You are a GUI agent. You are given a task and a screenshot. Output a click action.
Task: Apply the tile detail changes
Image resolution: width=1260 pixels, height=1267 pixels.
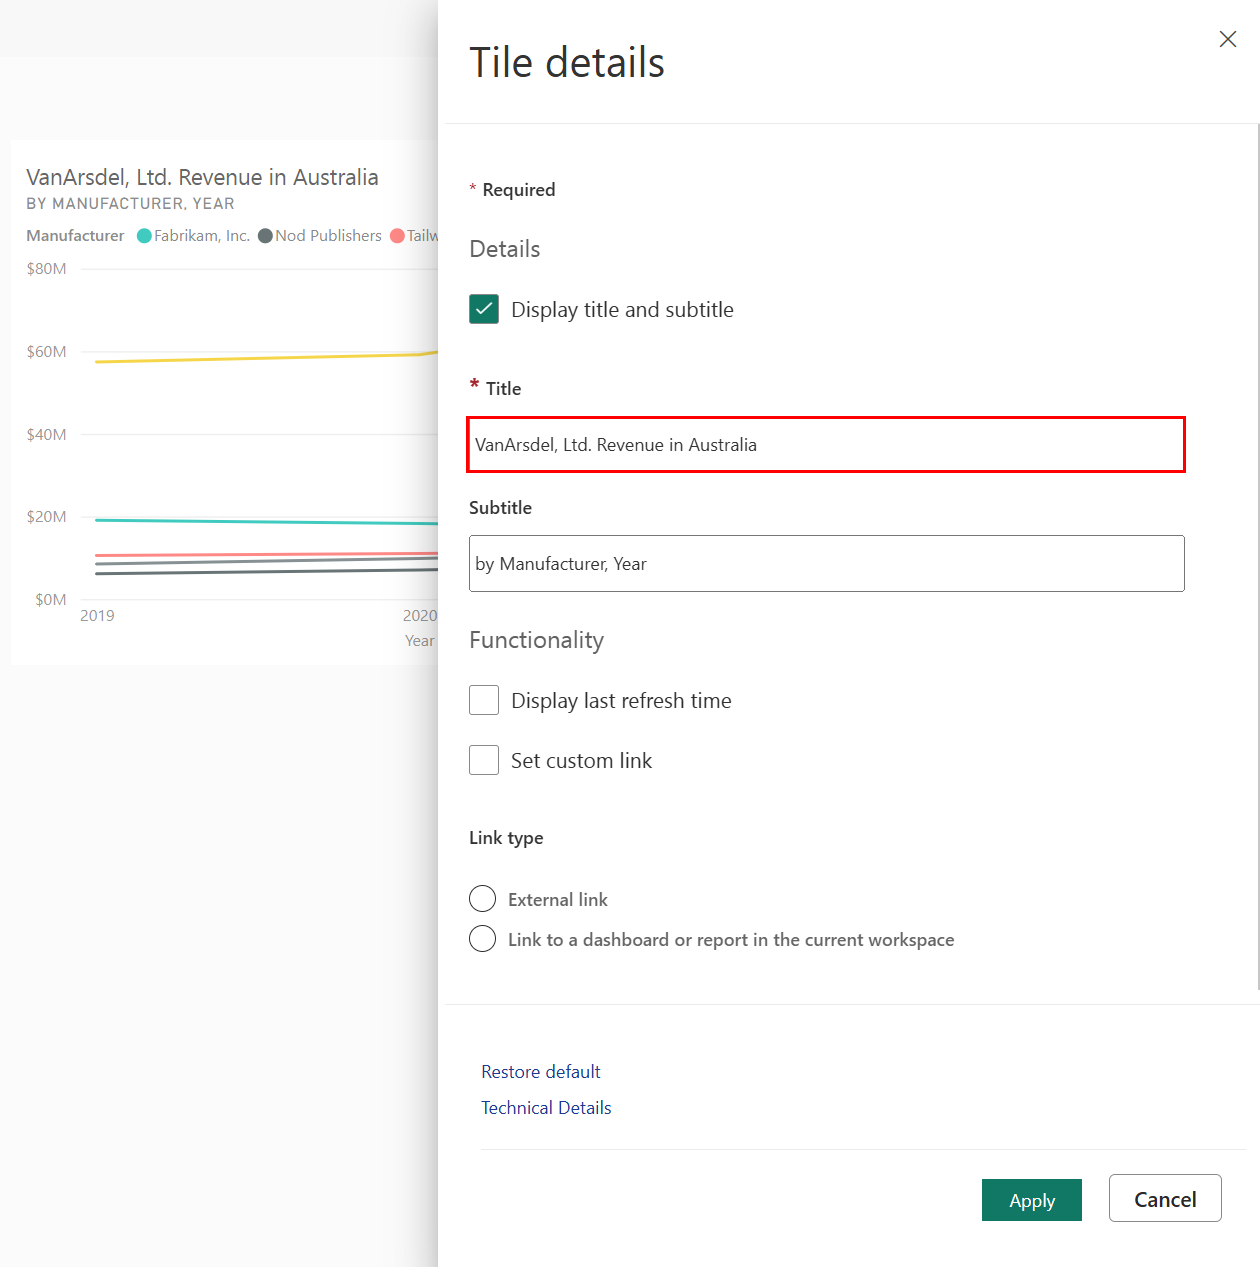click(1032, 1200)
